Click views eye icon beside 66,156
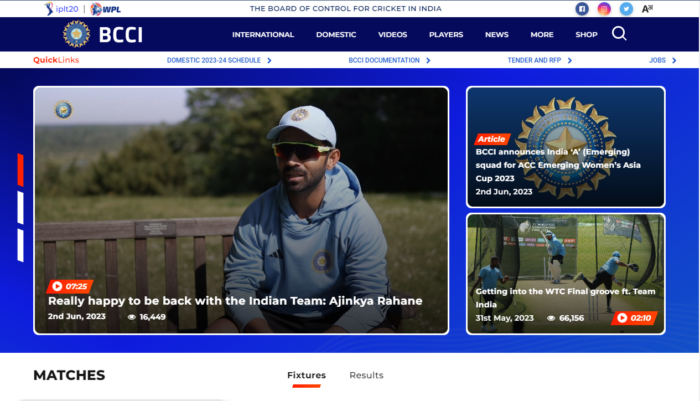This screenshot has height=401, width=700. coord(551,318)
